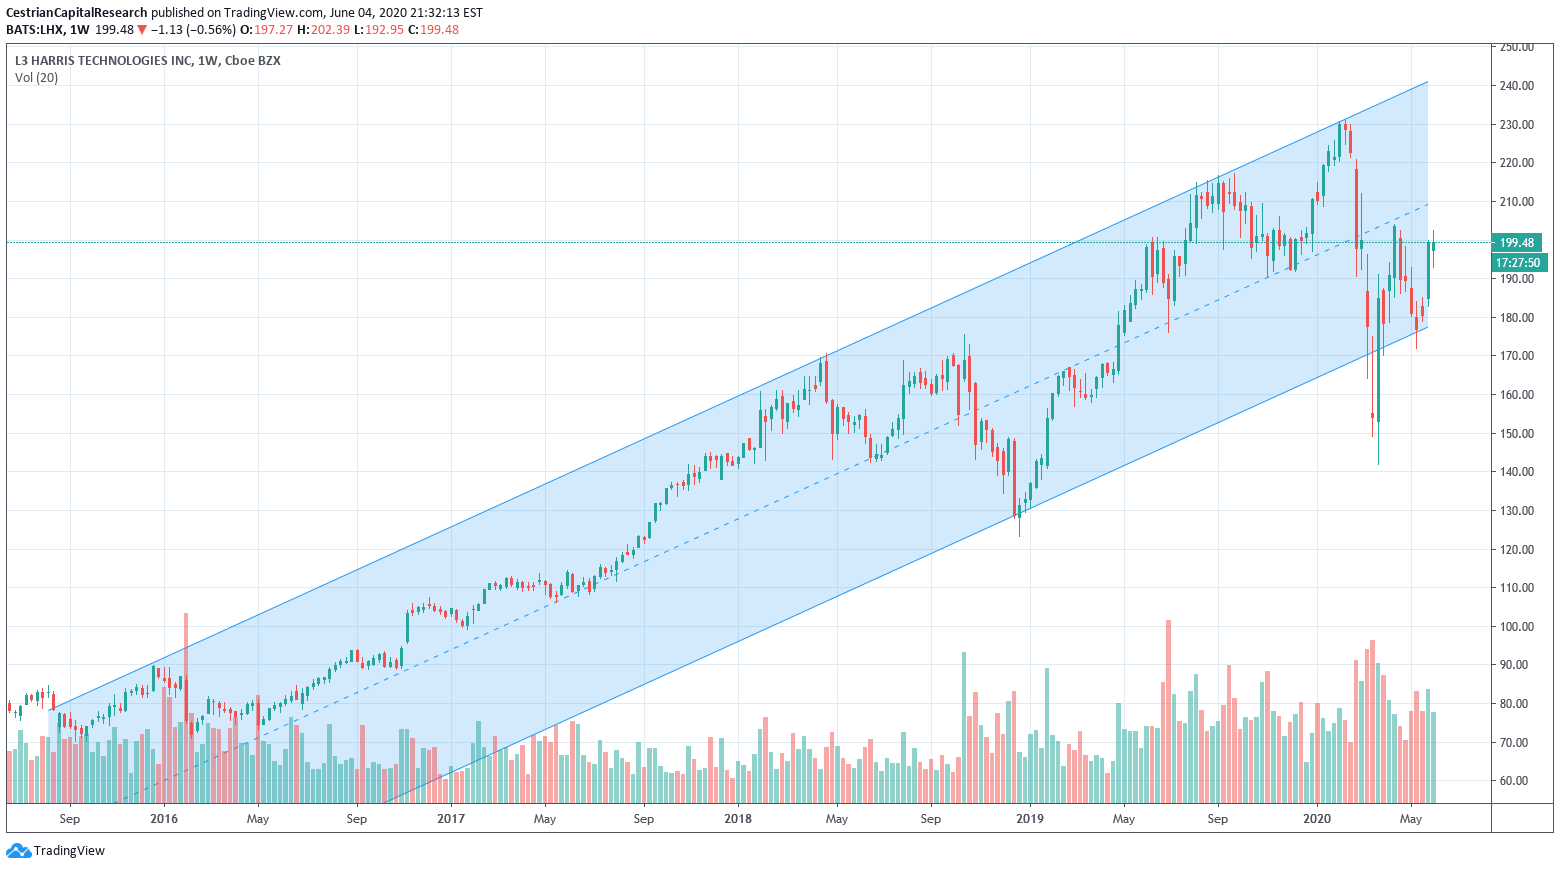Click the 2016 label on time axis
Screen dimensions: 1560x869
164,819
